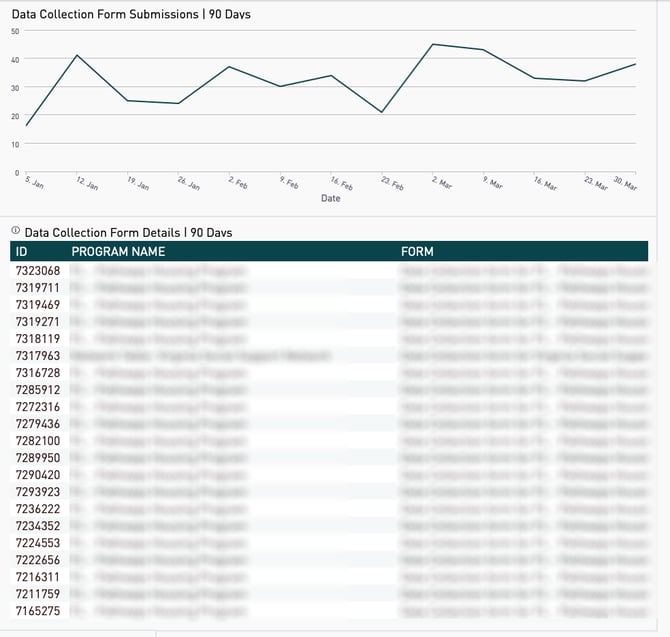The width and height of the screenshot is (670, 637).
Task: Click the 30 Mar final data point
Action: tap(635, 64)
